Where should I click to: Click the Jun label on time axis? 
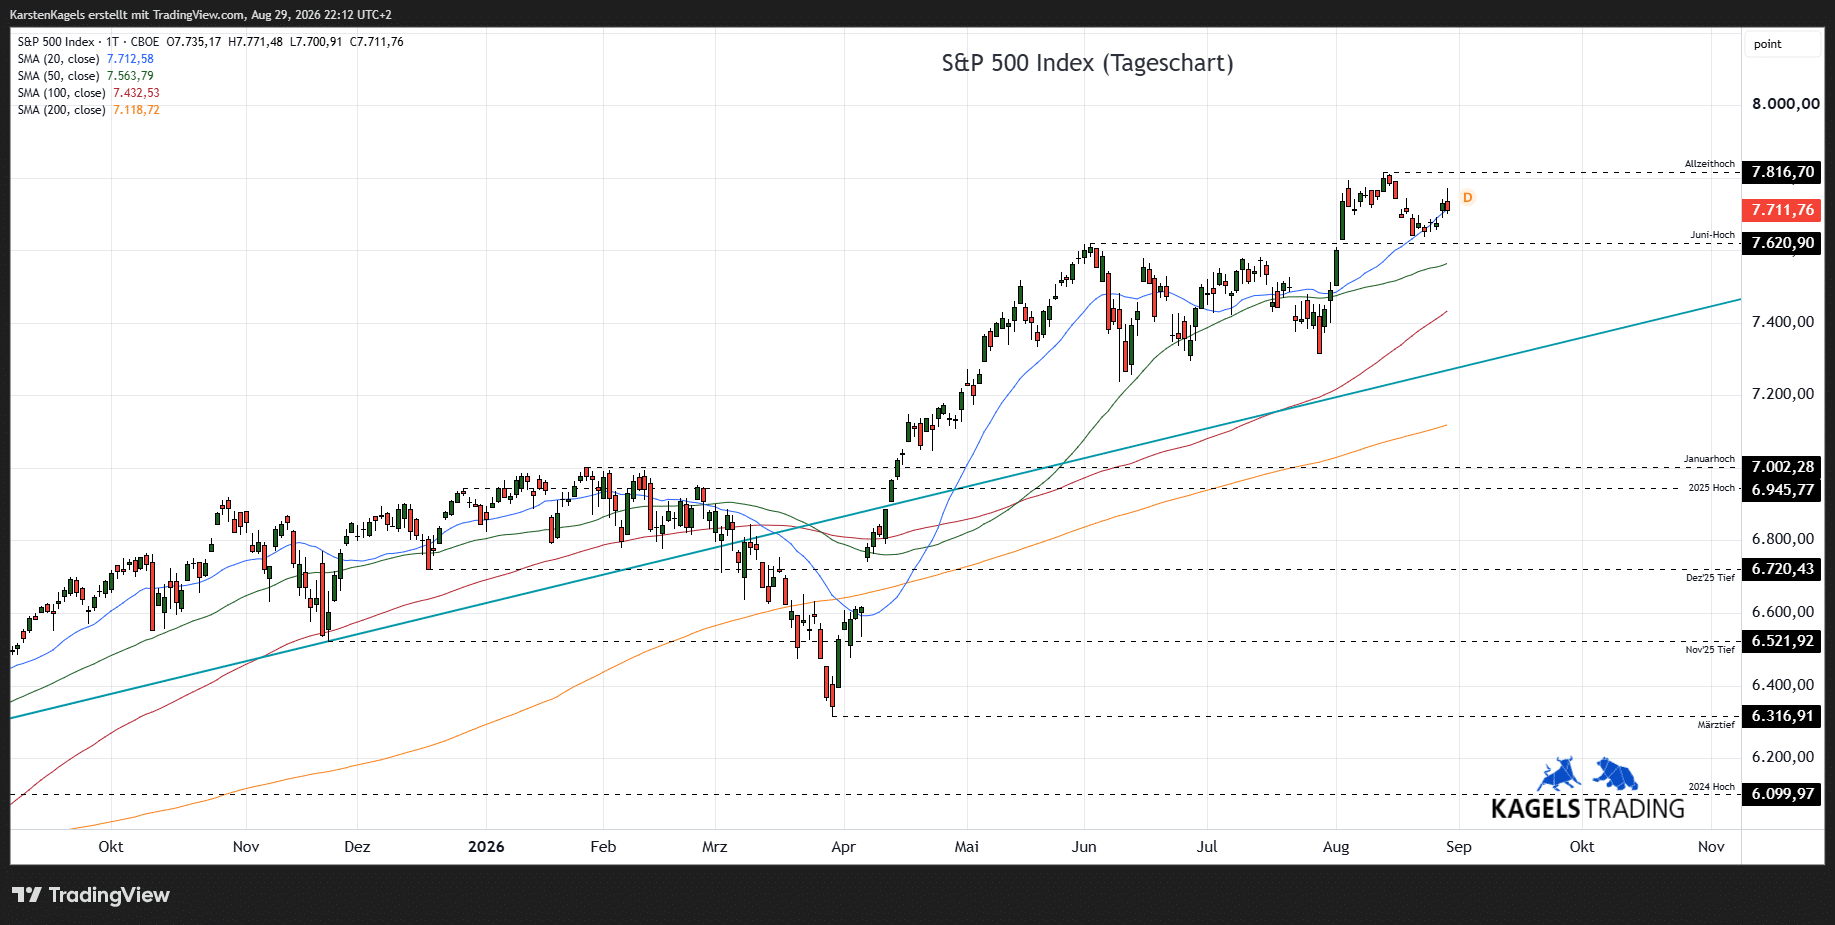click(1084, 847)
